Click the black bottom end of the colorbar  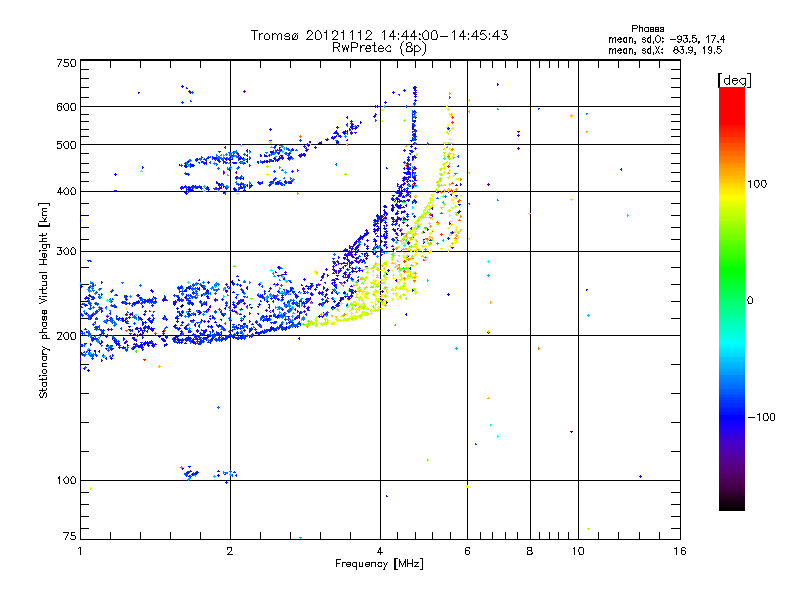click(x=732, y=503)
